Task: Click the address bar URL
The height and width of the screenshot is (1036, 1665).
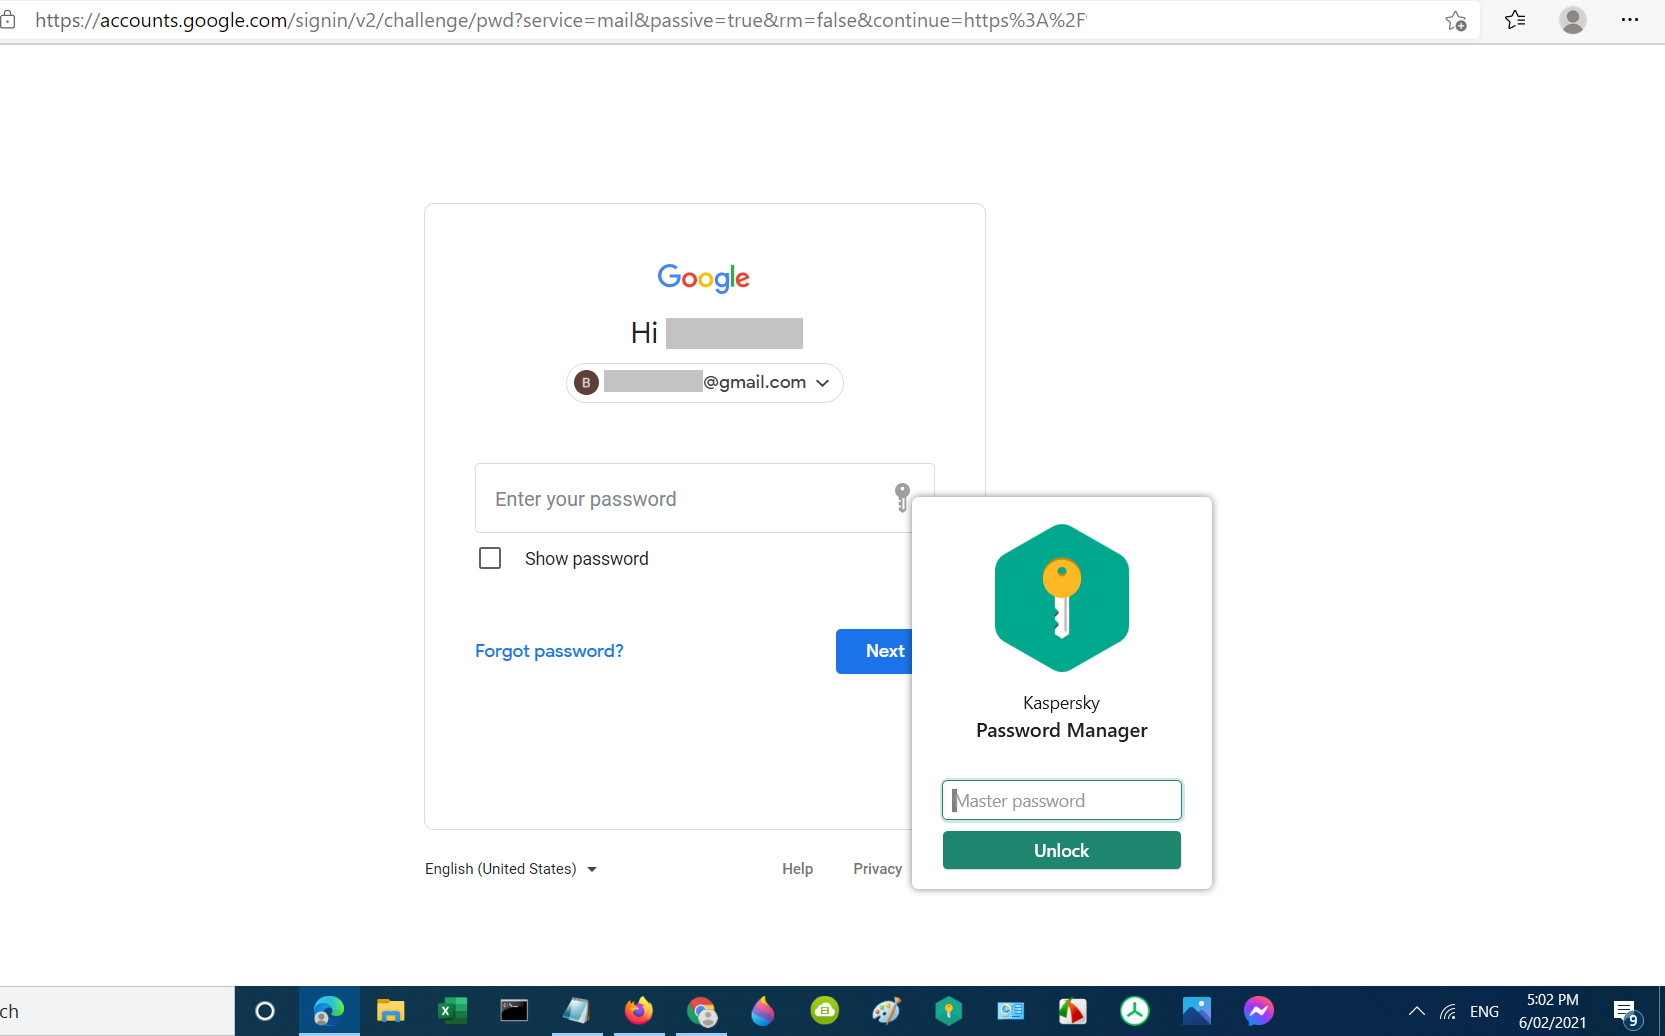Action: [560, 20]
